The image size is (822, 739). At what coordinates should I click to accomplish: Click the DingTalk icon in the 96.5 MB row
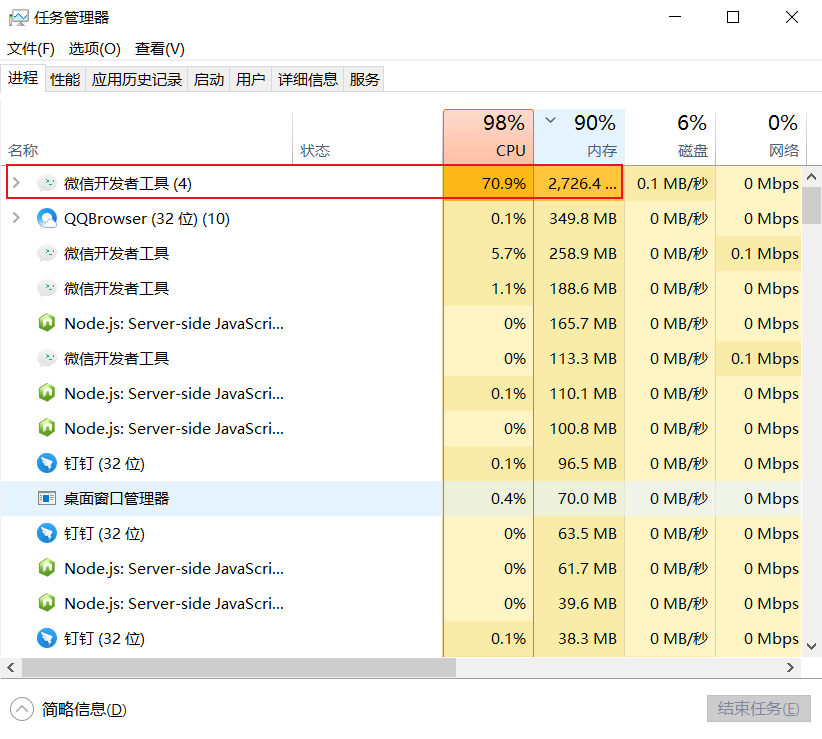tap(47, 463)
